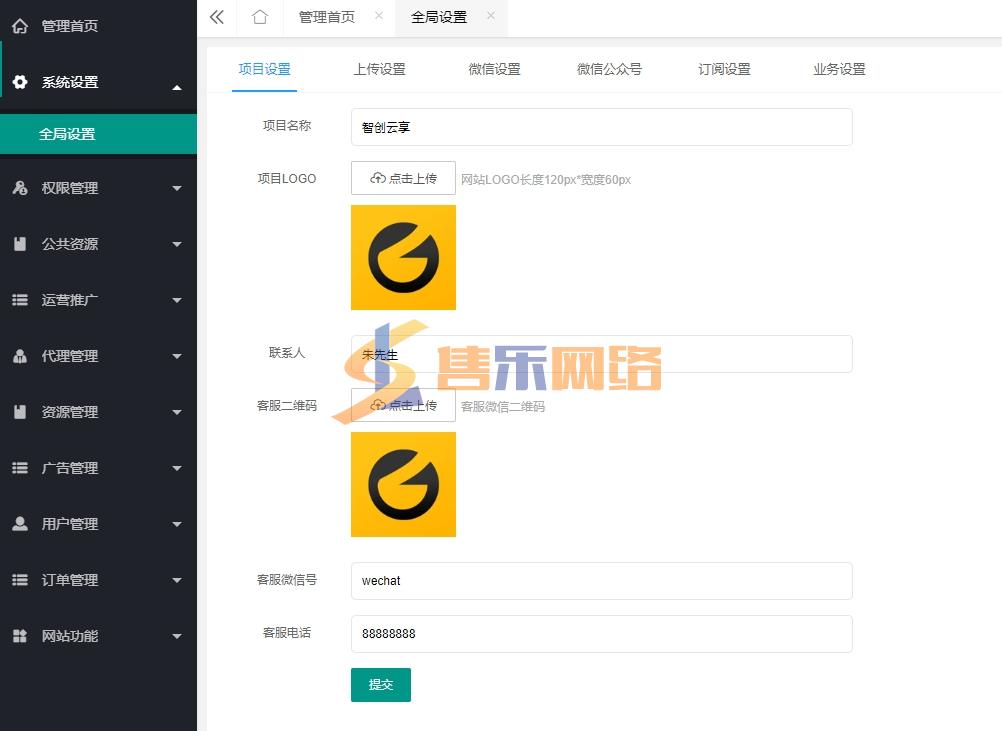Screen dimensions: 1002x731
Task: Click the 权限管理 sidebar icon
Action: (x=20, y=188)
